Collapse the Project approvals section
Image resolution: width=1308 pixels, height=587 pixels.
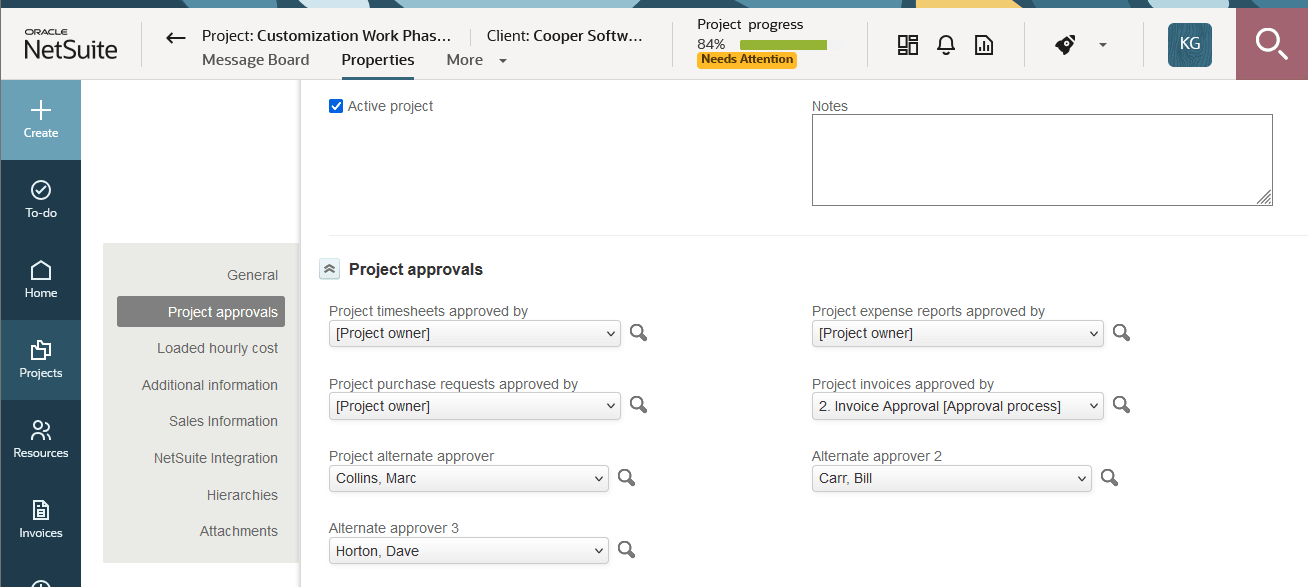(x=329, y=269)
